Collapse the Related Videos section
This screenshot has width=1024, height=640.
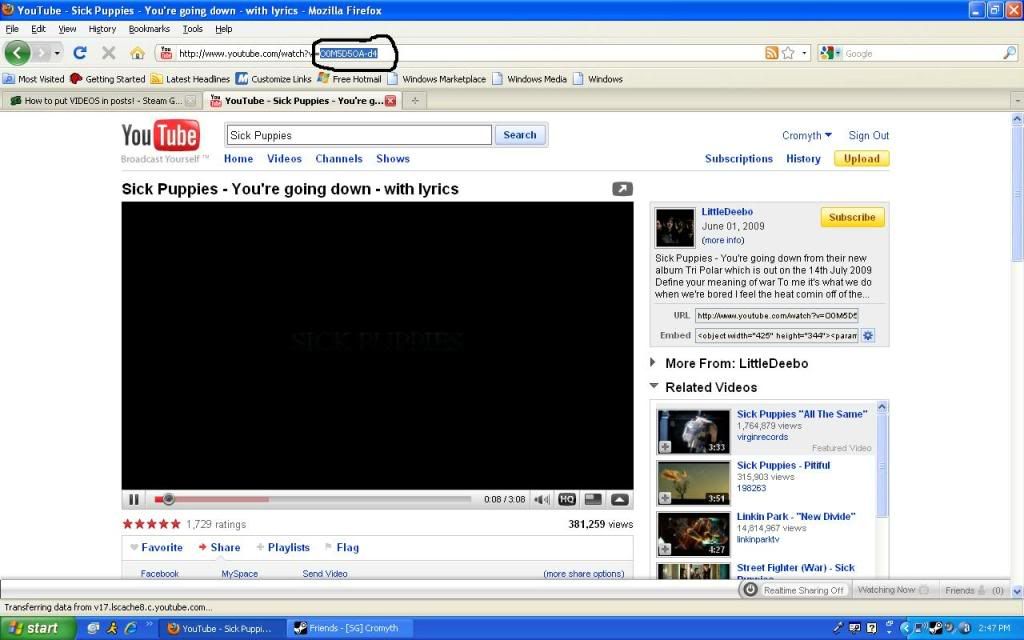pyautogui.click(x=654, y=387)
